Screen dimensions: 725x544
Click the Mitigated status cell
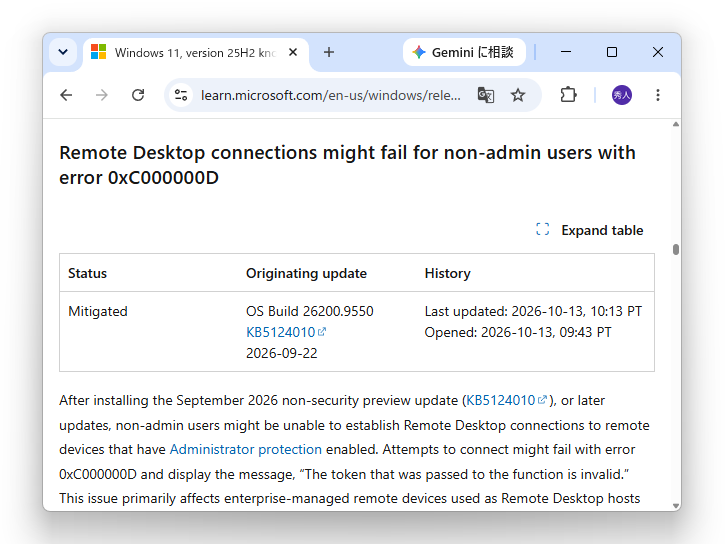(98, 311)
